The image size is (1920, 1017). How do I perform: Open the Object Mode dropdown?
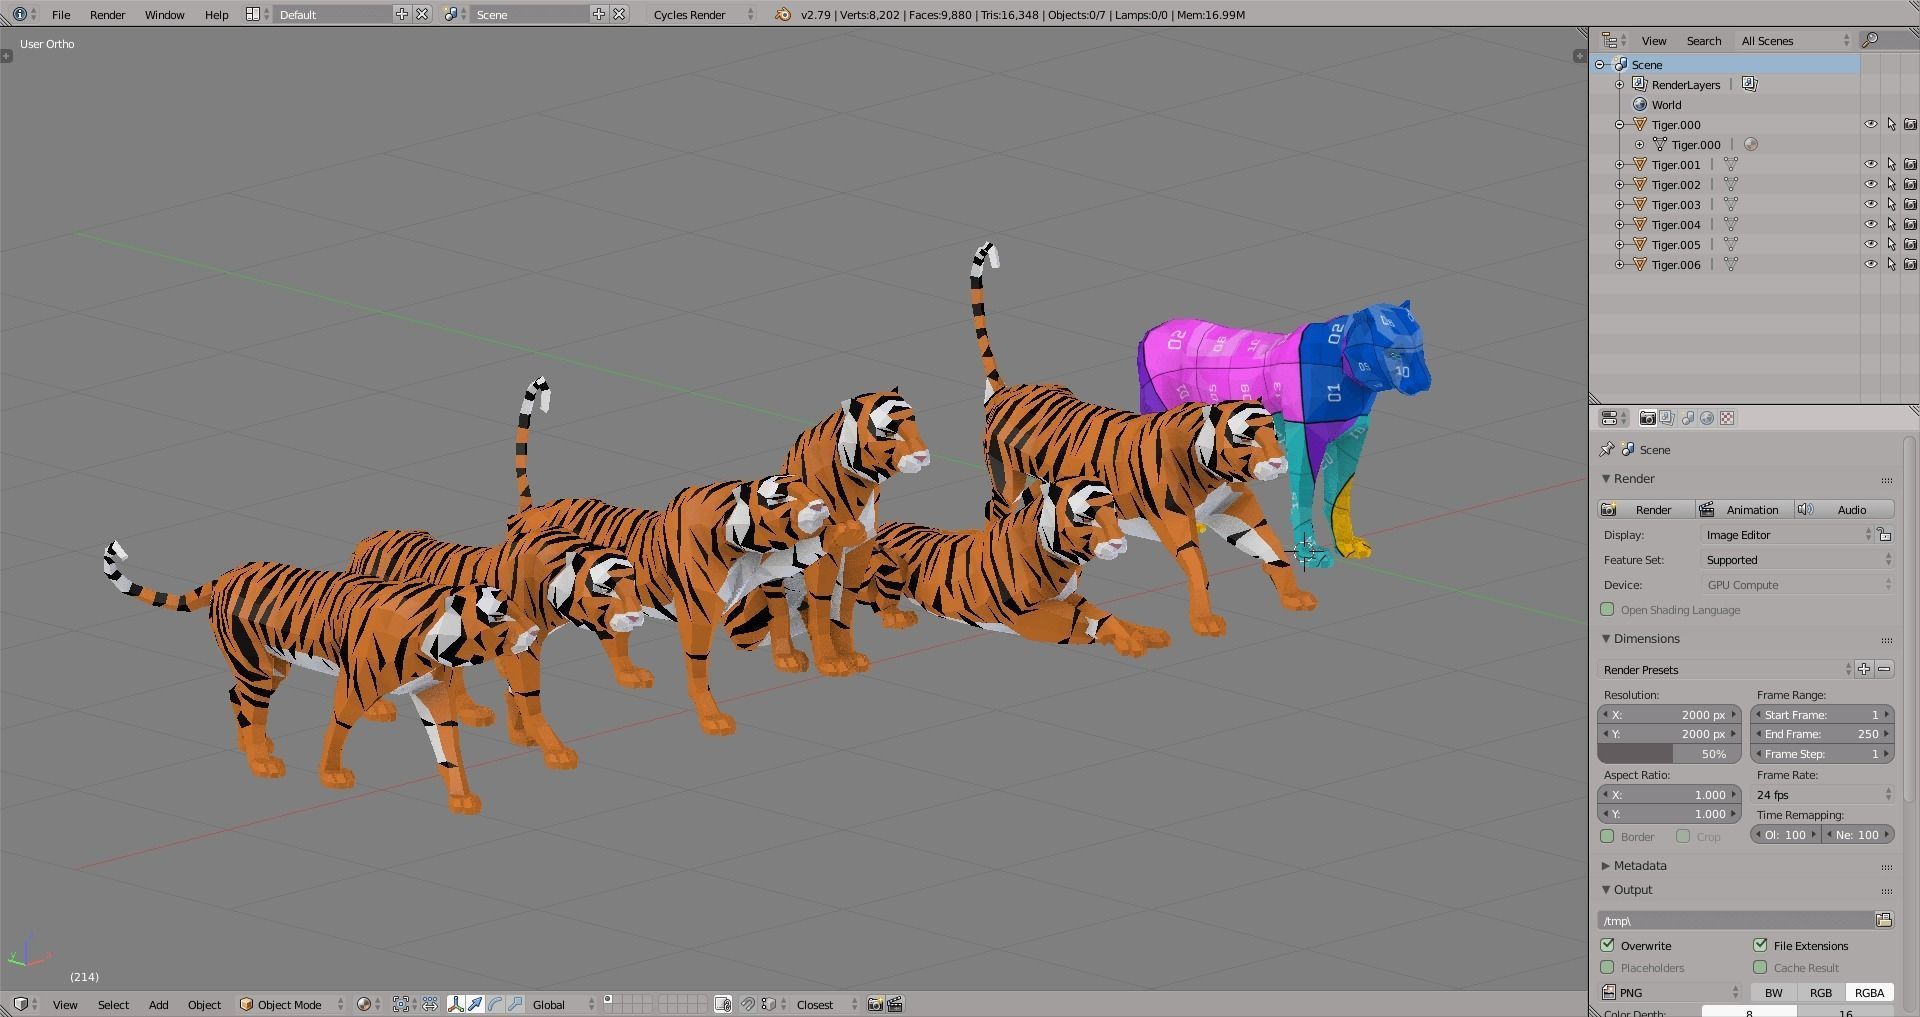pyautogui.click(x=292, y=1004)
